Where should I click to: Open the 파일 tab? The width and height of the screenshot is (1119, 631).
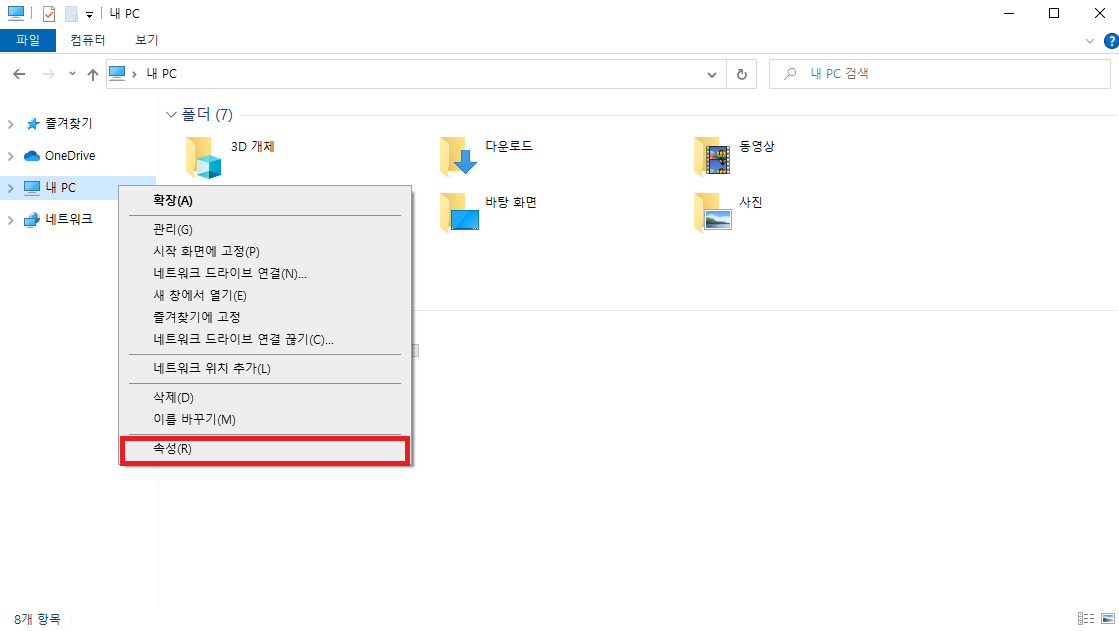[28, 40]
